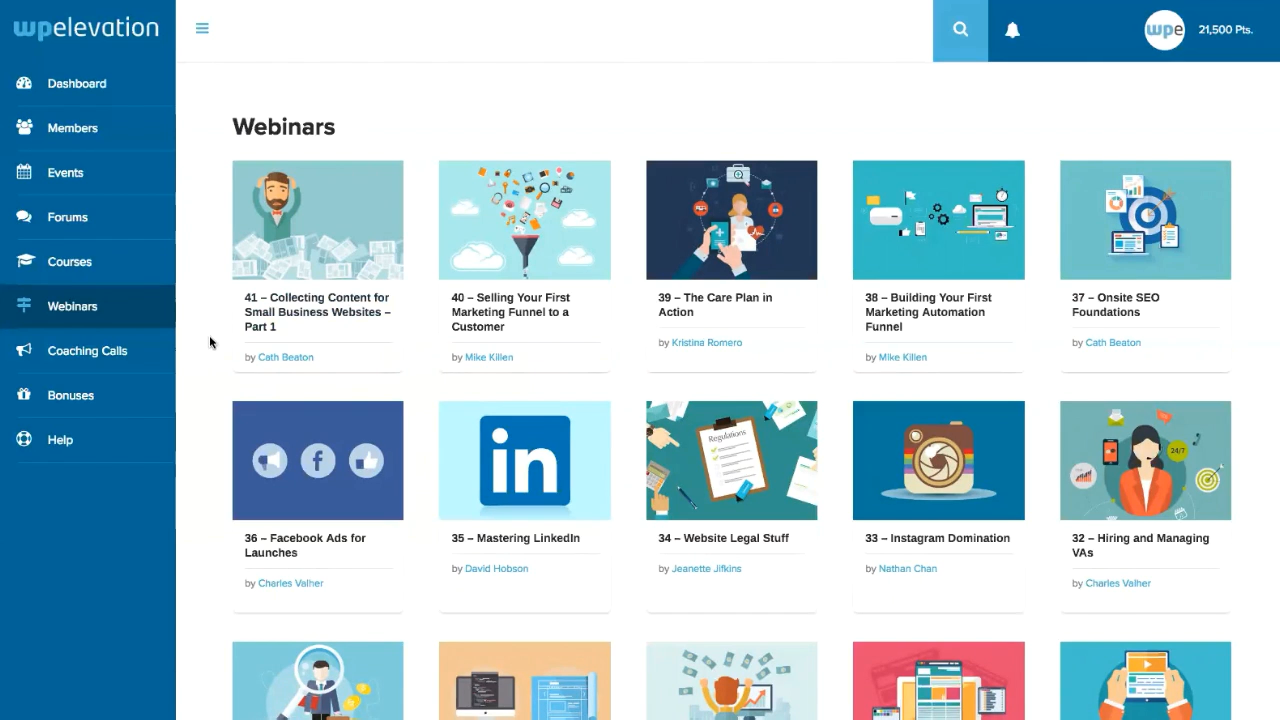Click the wpe profile avatar
This screenshot has width=1280, height=720.
(x=1164, y=30)
